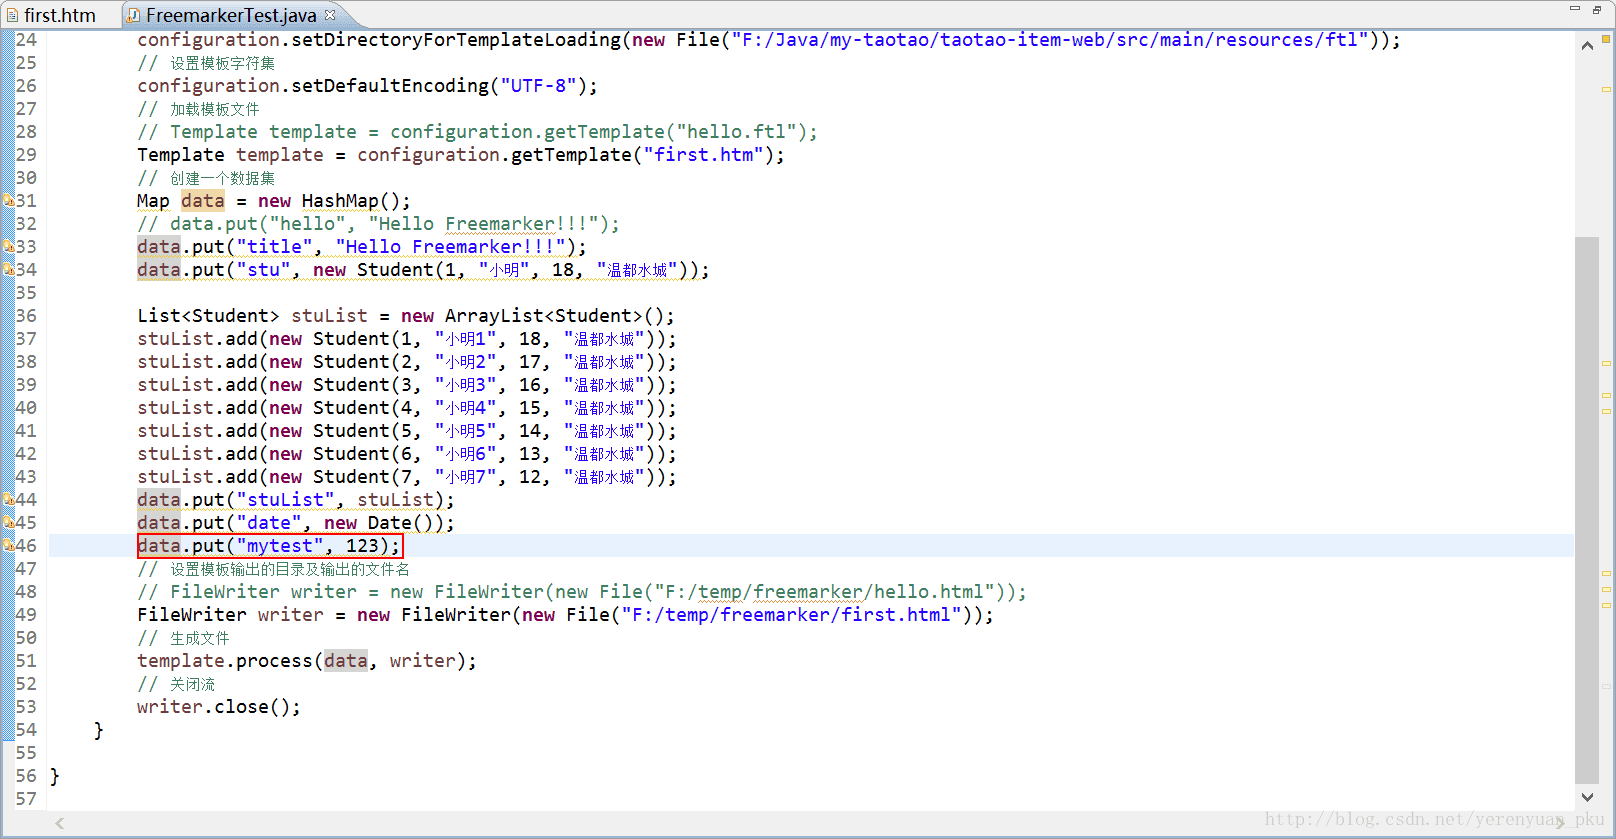Click the commented data.put("hello" line
This screenshot has height=839, width=1616.
378,224
